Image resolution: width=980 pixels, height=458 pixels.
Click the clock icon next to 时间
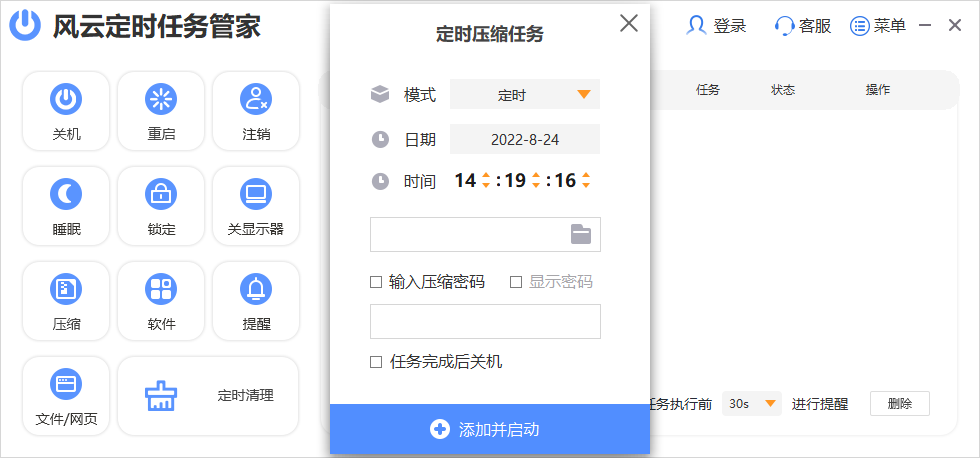tap(380, 181)
